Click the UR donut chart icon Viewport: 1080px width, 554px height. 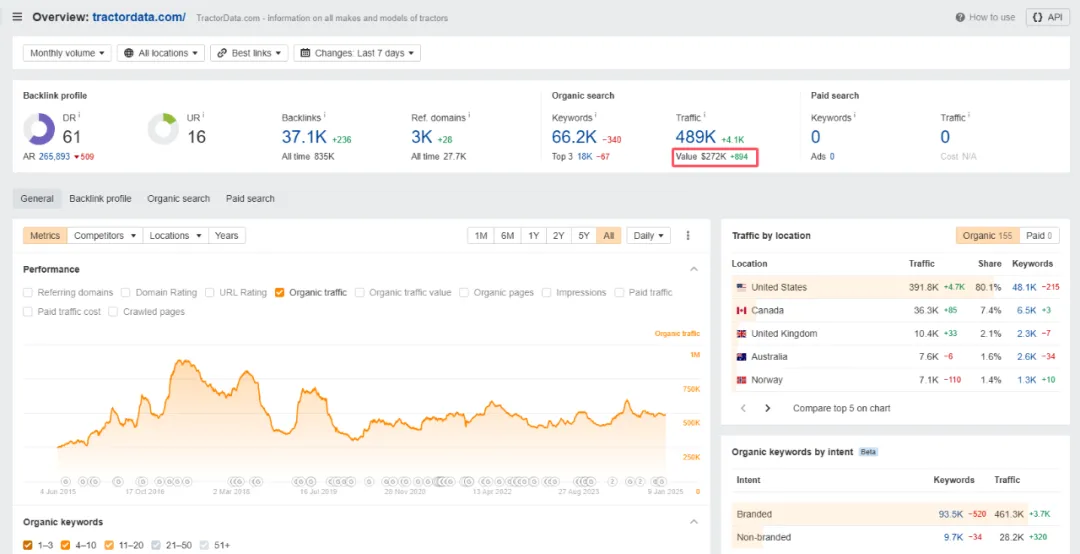coord(164,130)
